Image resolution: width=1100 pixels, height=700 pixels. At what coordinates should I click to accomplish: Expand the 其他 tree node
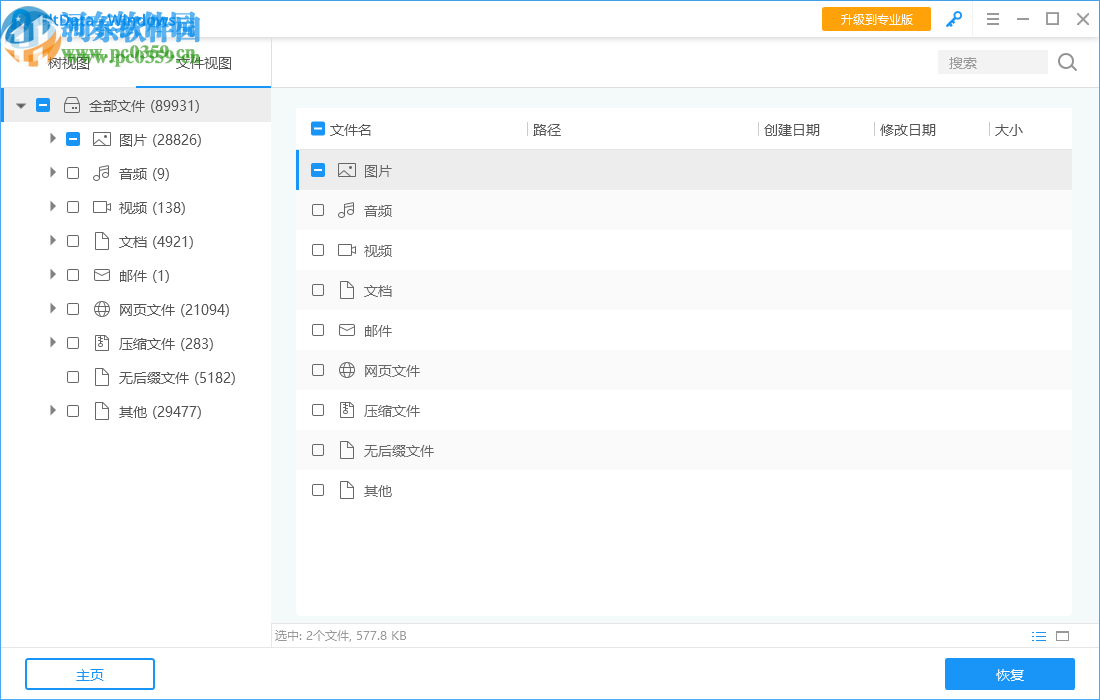click(53, 411)
